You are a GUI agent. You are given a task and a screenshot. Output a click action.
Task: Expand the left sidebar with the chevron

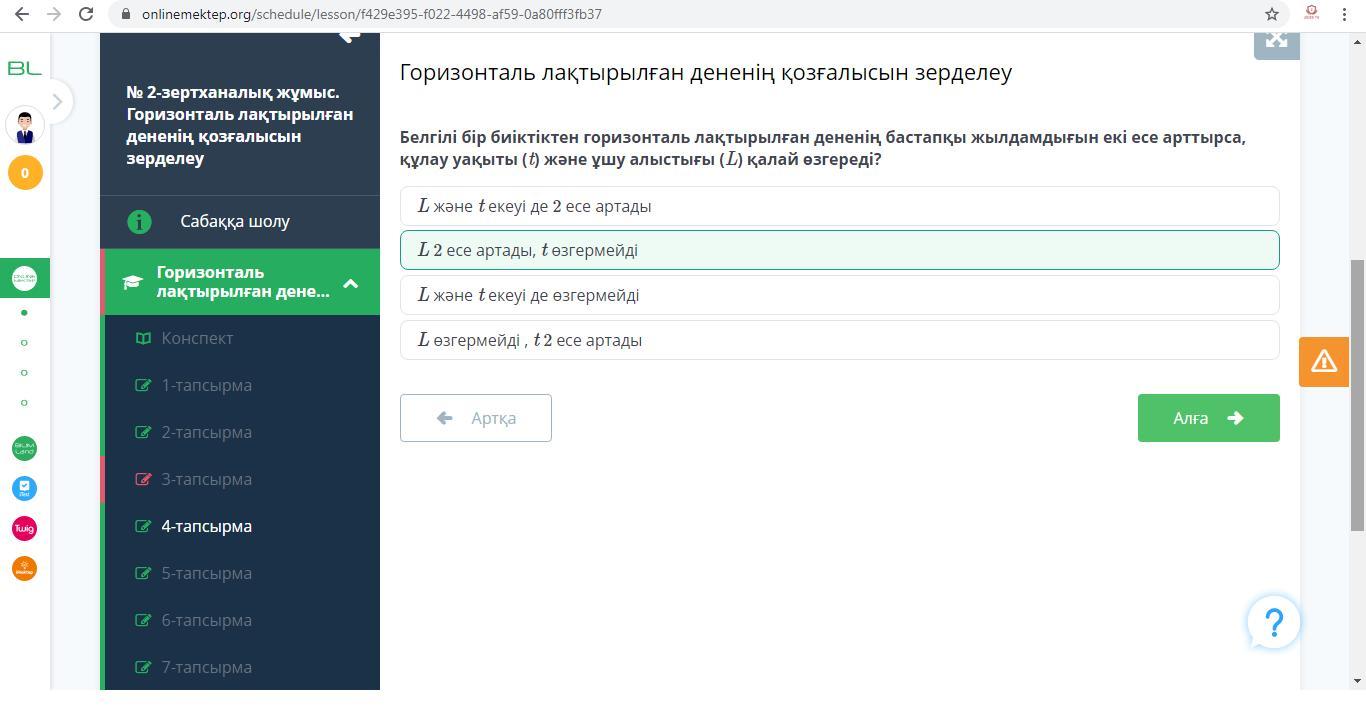coord(57,101)
